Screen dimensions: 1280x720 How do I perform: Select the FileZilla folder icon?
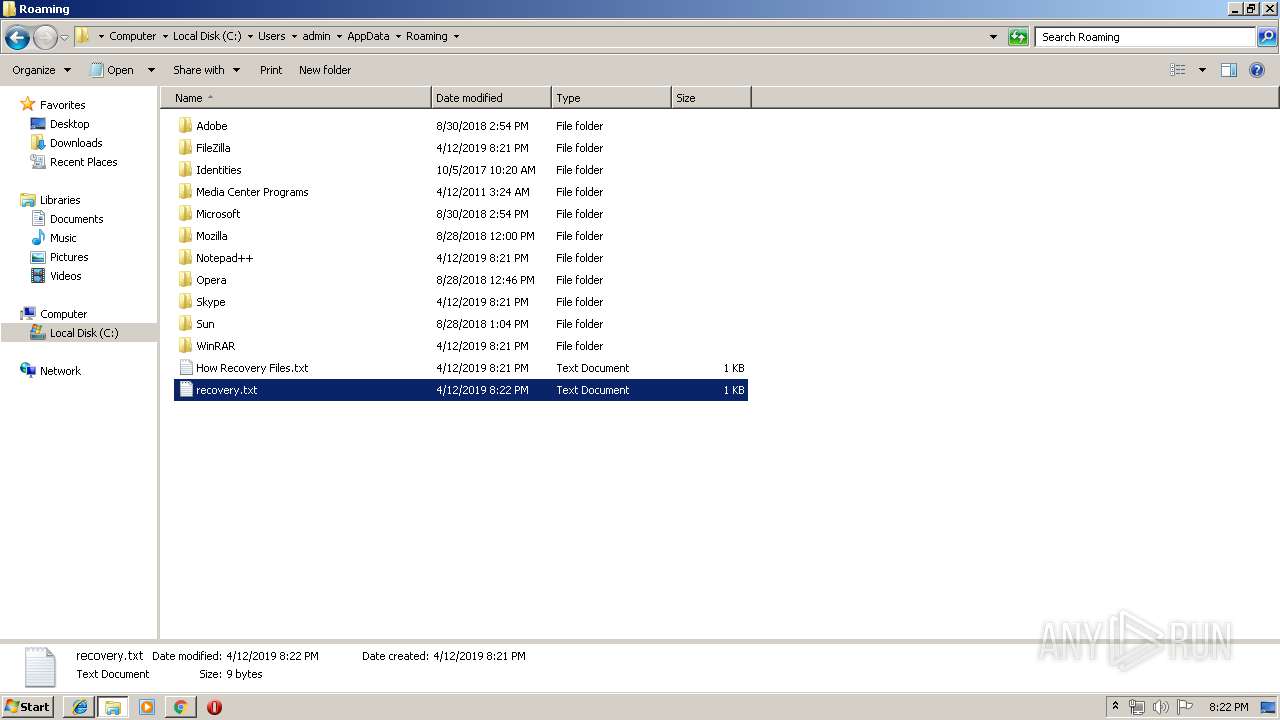[x=185, y=148]
